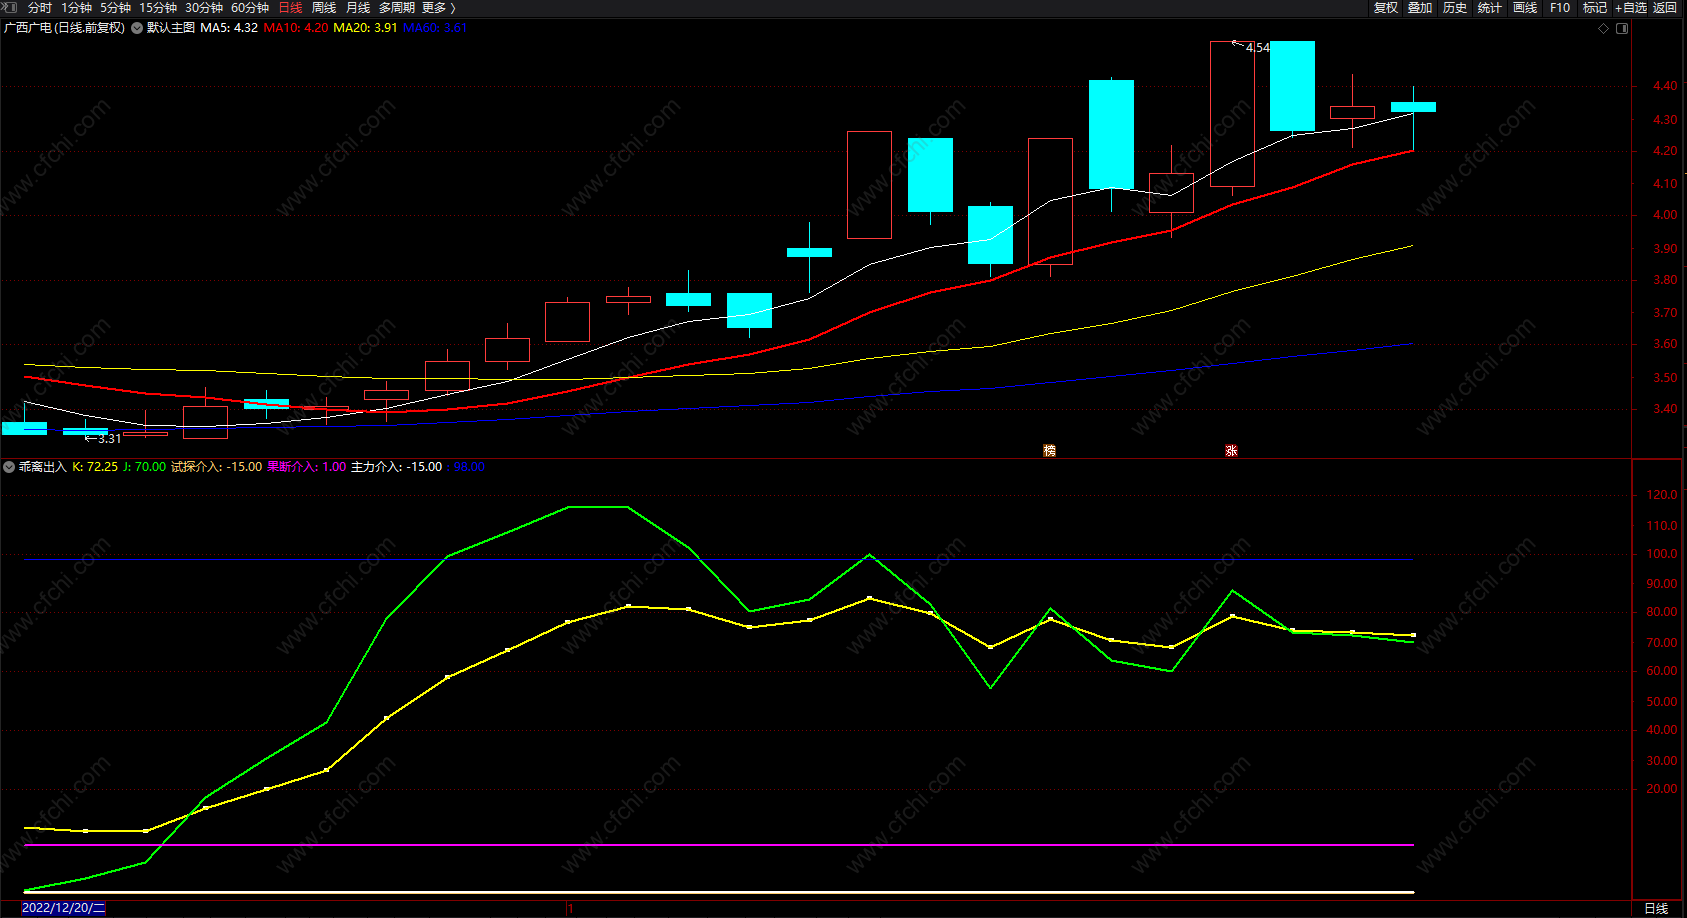This screenshot has height=918, width=1687.
Task: Click the 叠加 overlay button
Action: click(x=1420, y=8)
